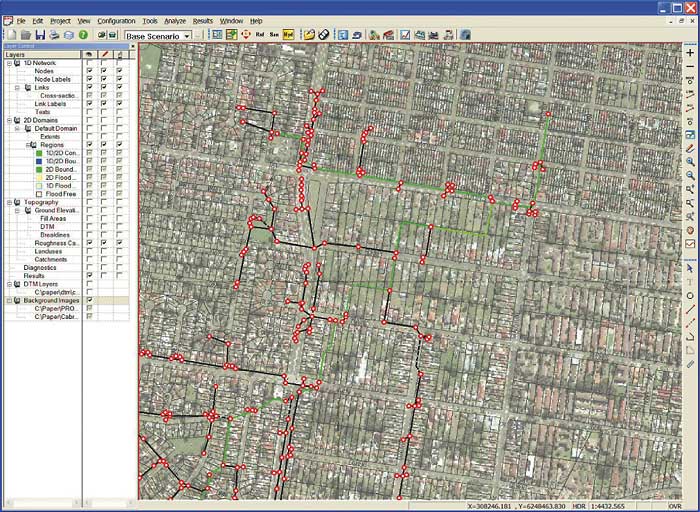Click the blue undo arrow icon
The width and height of the screenshot is (700, 512).
[x=357, y=34]
